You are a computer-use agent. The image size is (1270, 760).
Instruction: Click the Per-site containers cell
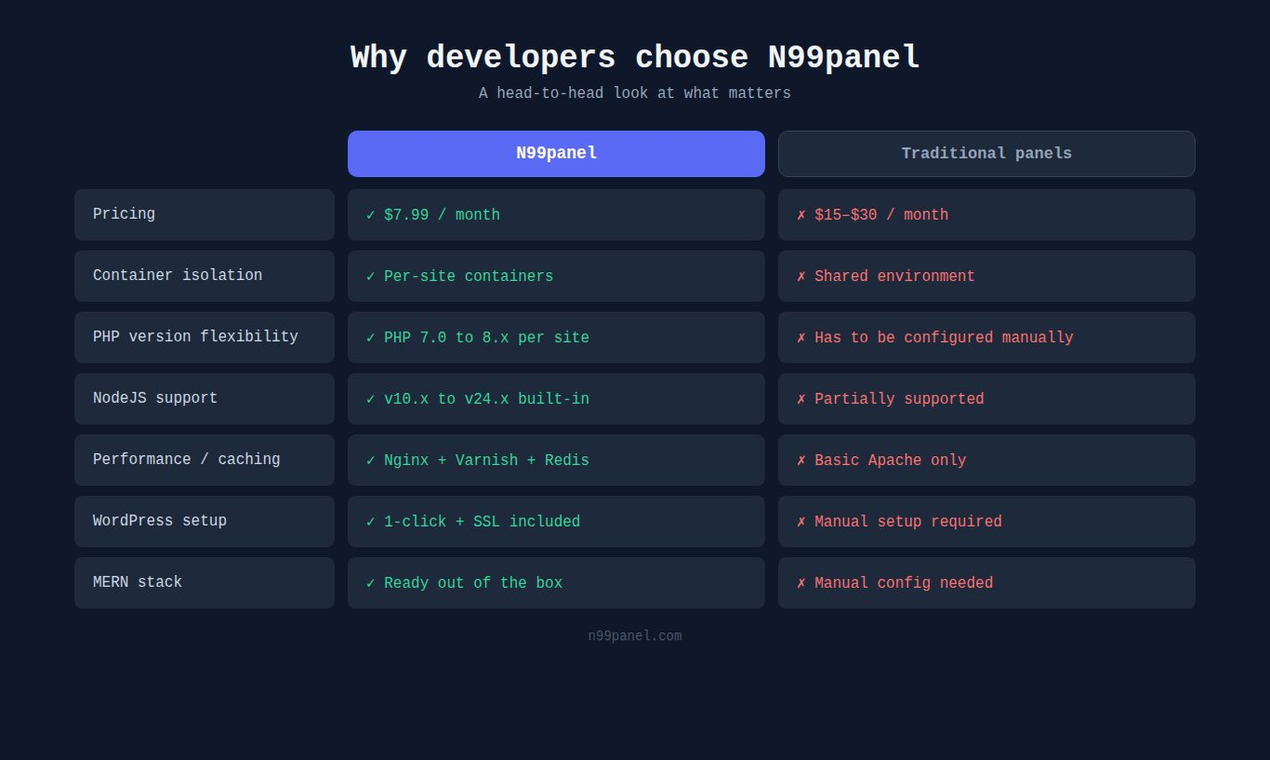pyautogui.click(x=556, y=276)
